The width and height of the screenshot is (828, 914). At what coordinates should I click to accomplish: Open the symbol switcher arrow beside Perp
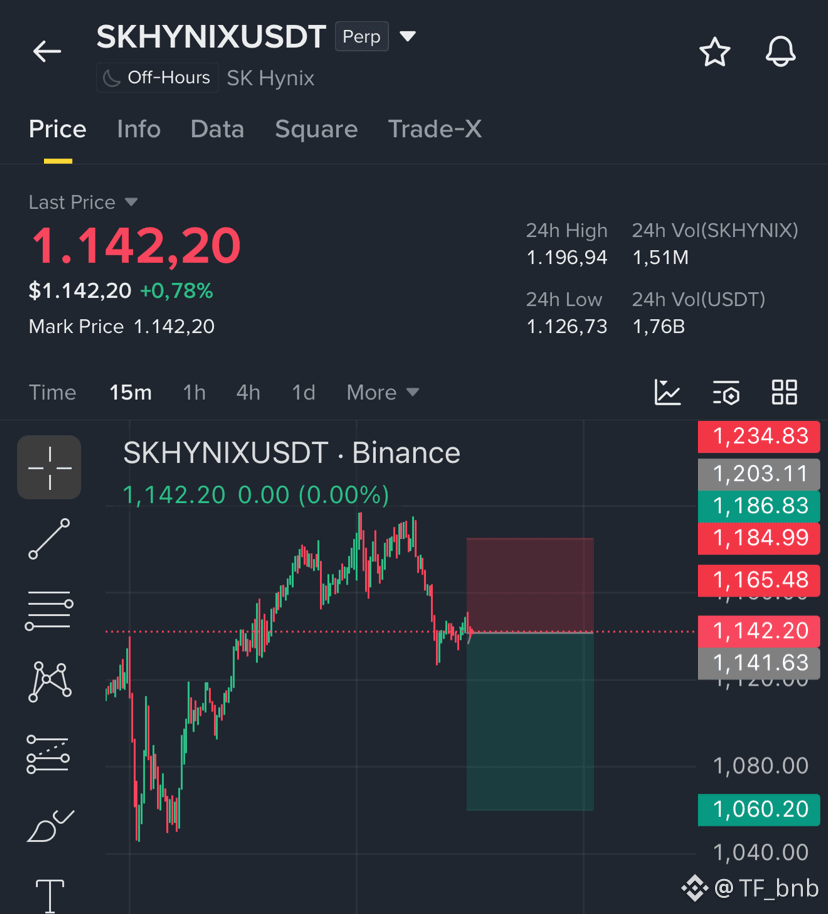tap(408, 37)
